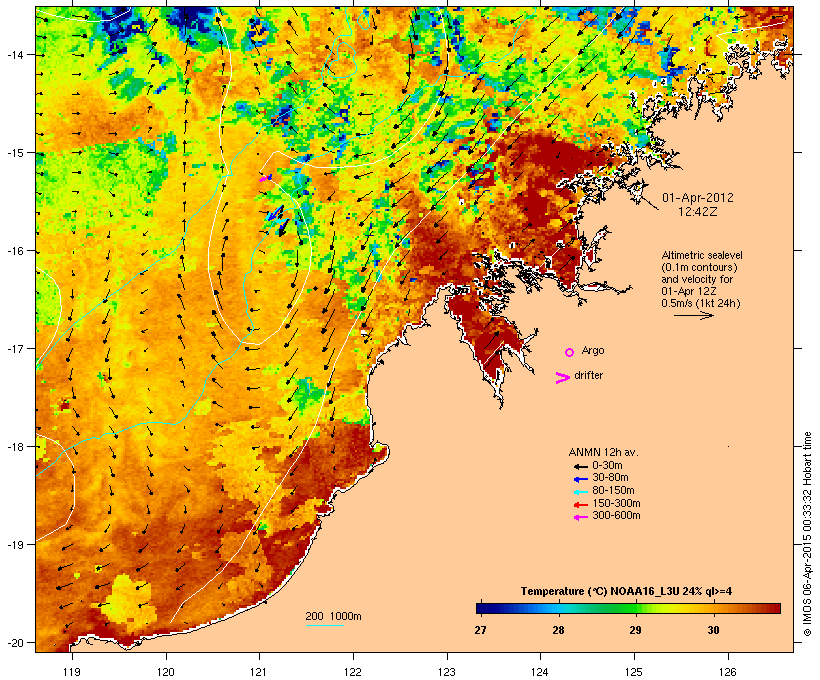Click the '150-300m' depth label
The image size is (820, 680).
click(616, 503)
